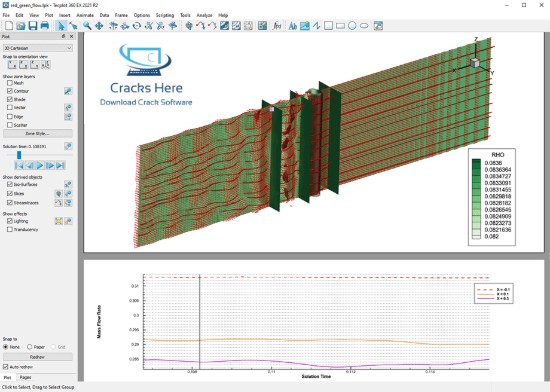The image size is (550, 392).
Task: Toggle the Iso-Surfaces checkbox
Action: coord(9,184)
